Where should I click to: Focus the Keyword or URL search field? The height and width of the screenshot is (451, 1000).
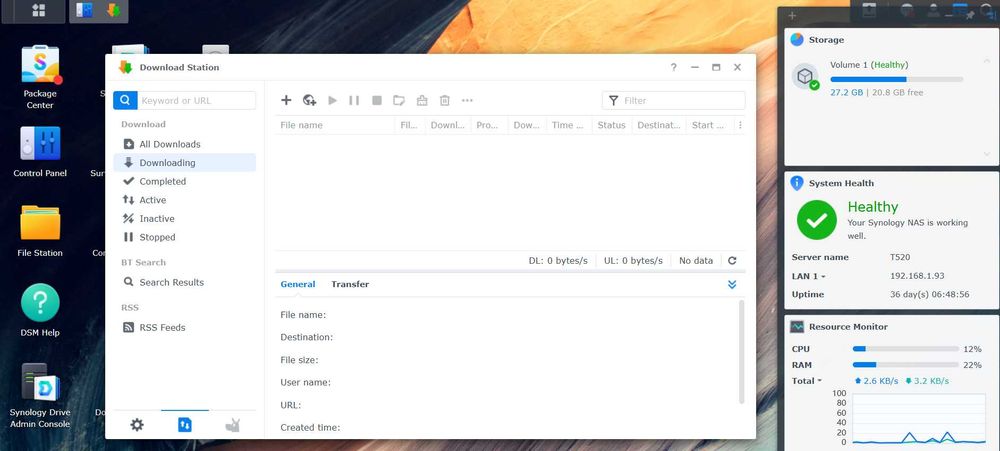[197, 100]
